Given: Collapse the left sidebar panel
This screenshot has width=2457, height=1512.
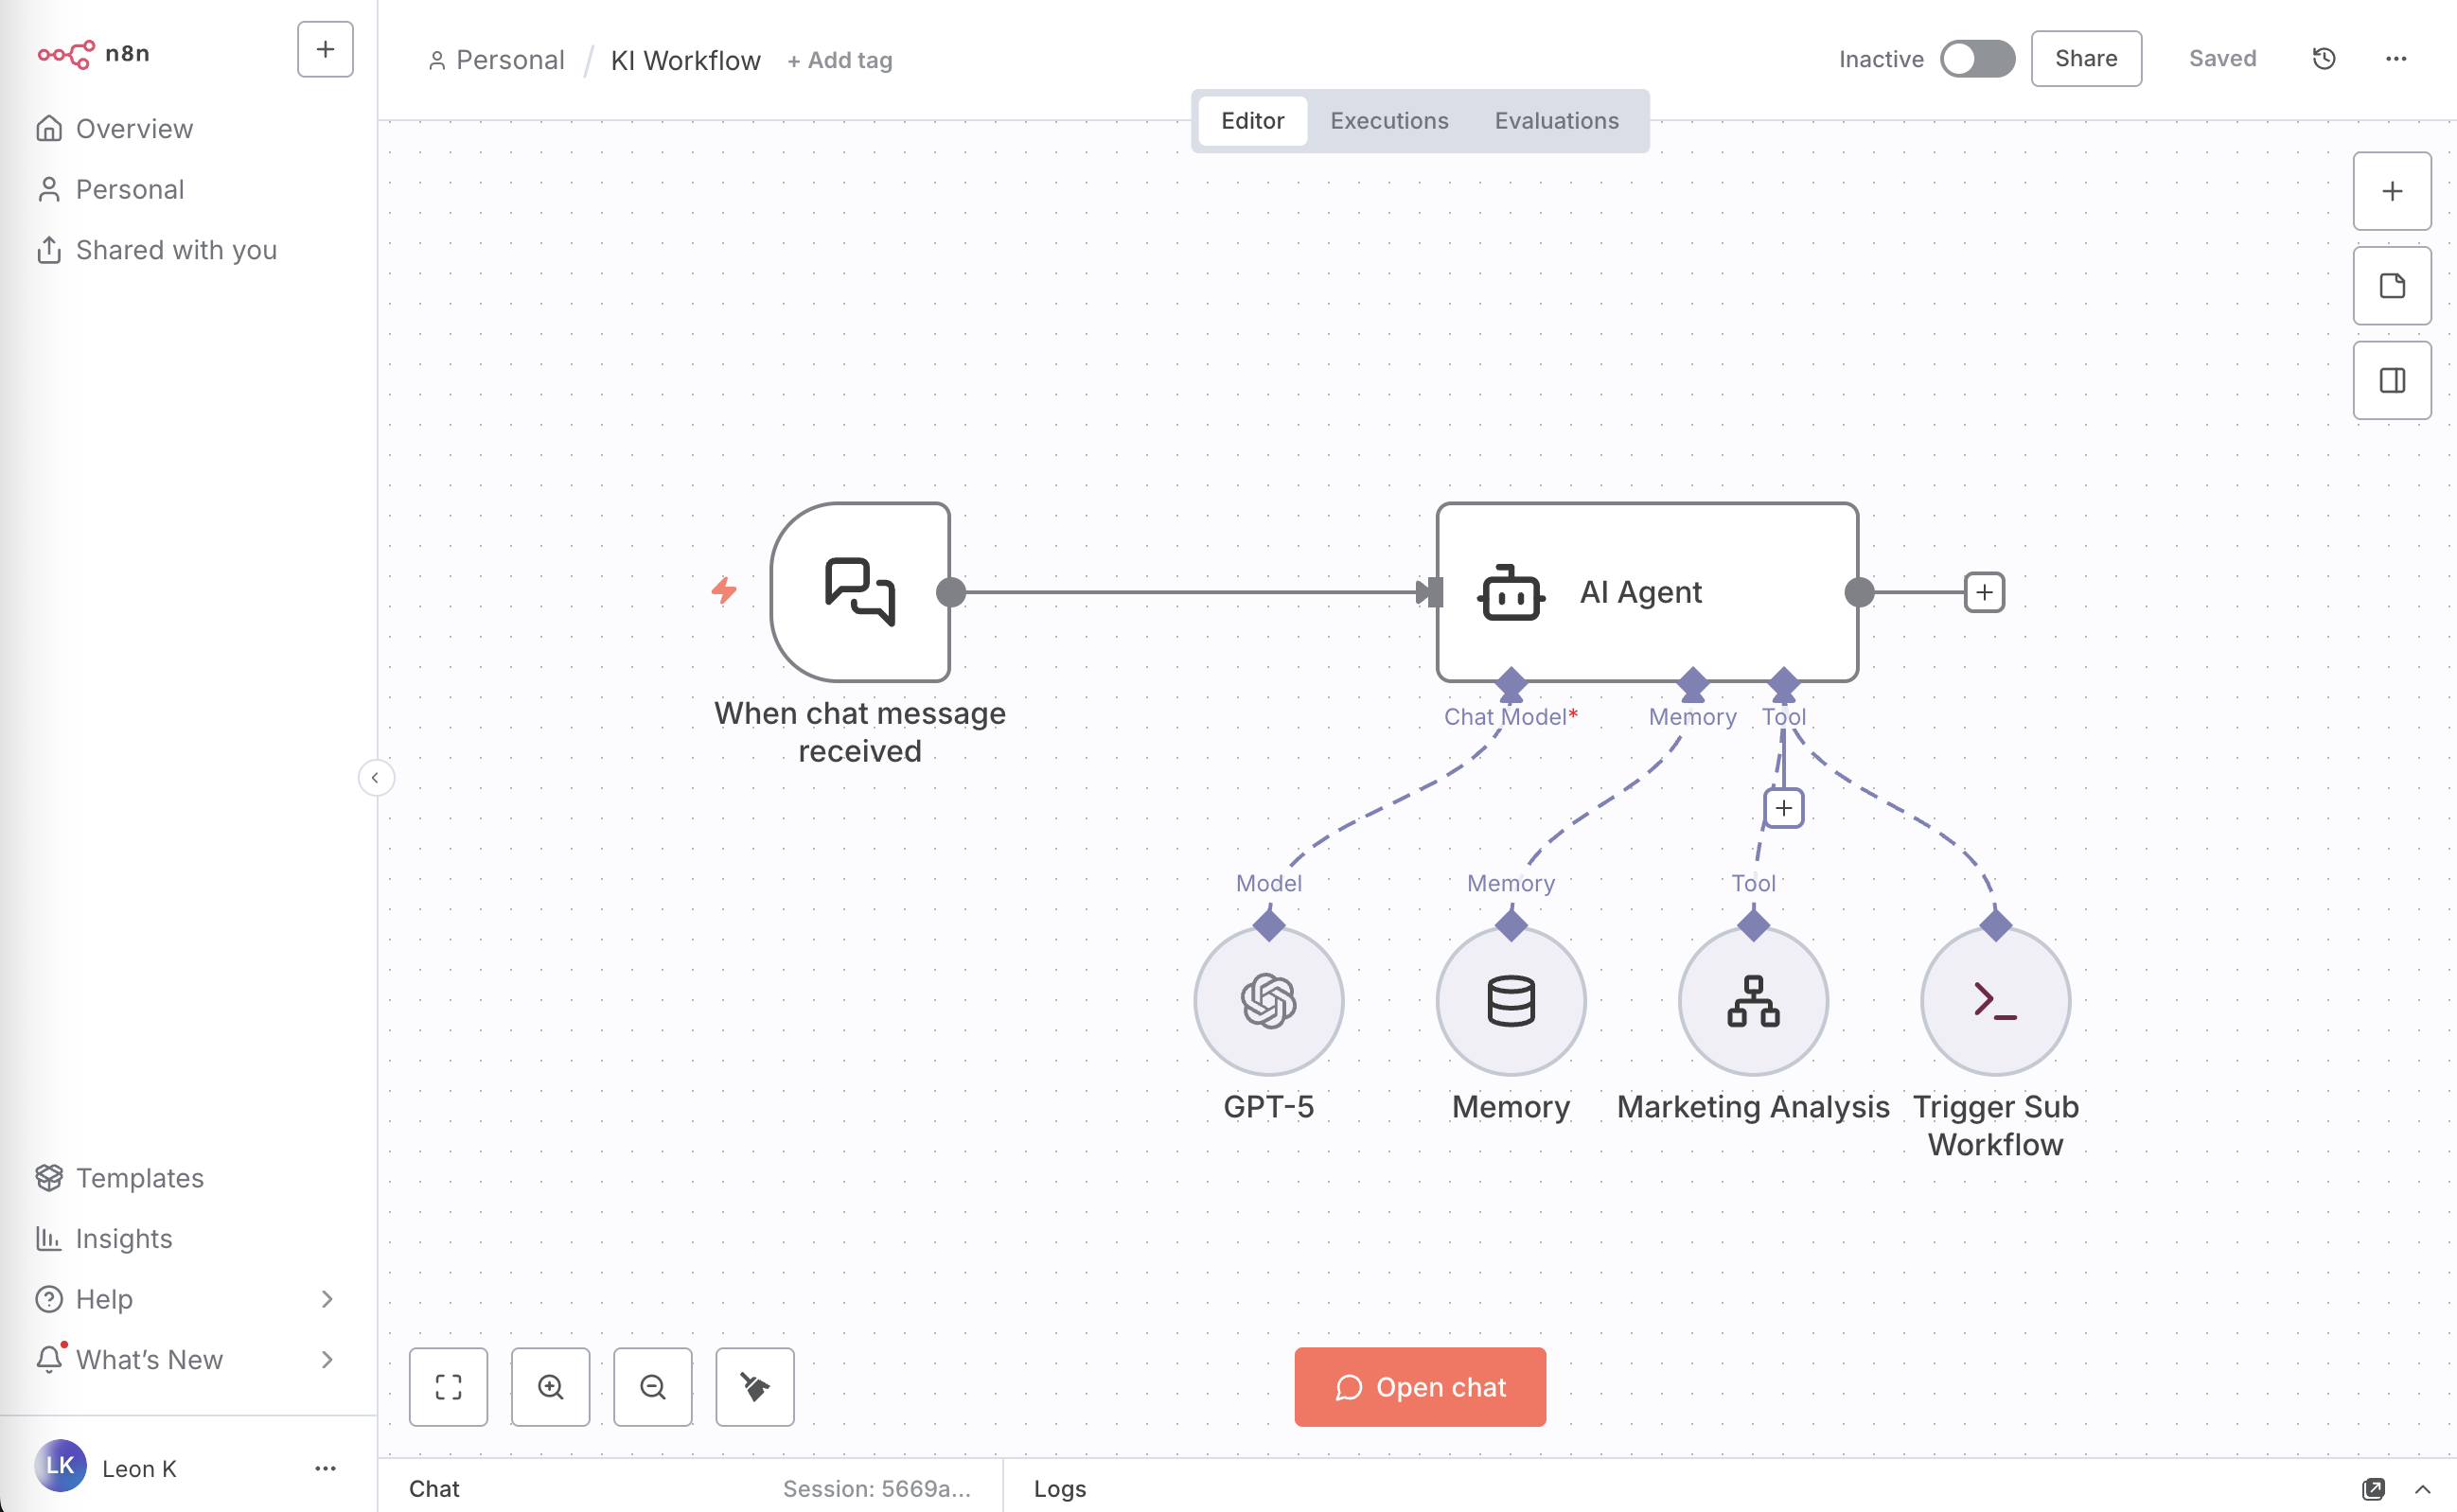Looking at the screenshot, I should click(376, 777).
